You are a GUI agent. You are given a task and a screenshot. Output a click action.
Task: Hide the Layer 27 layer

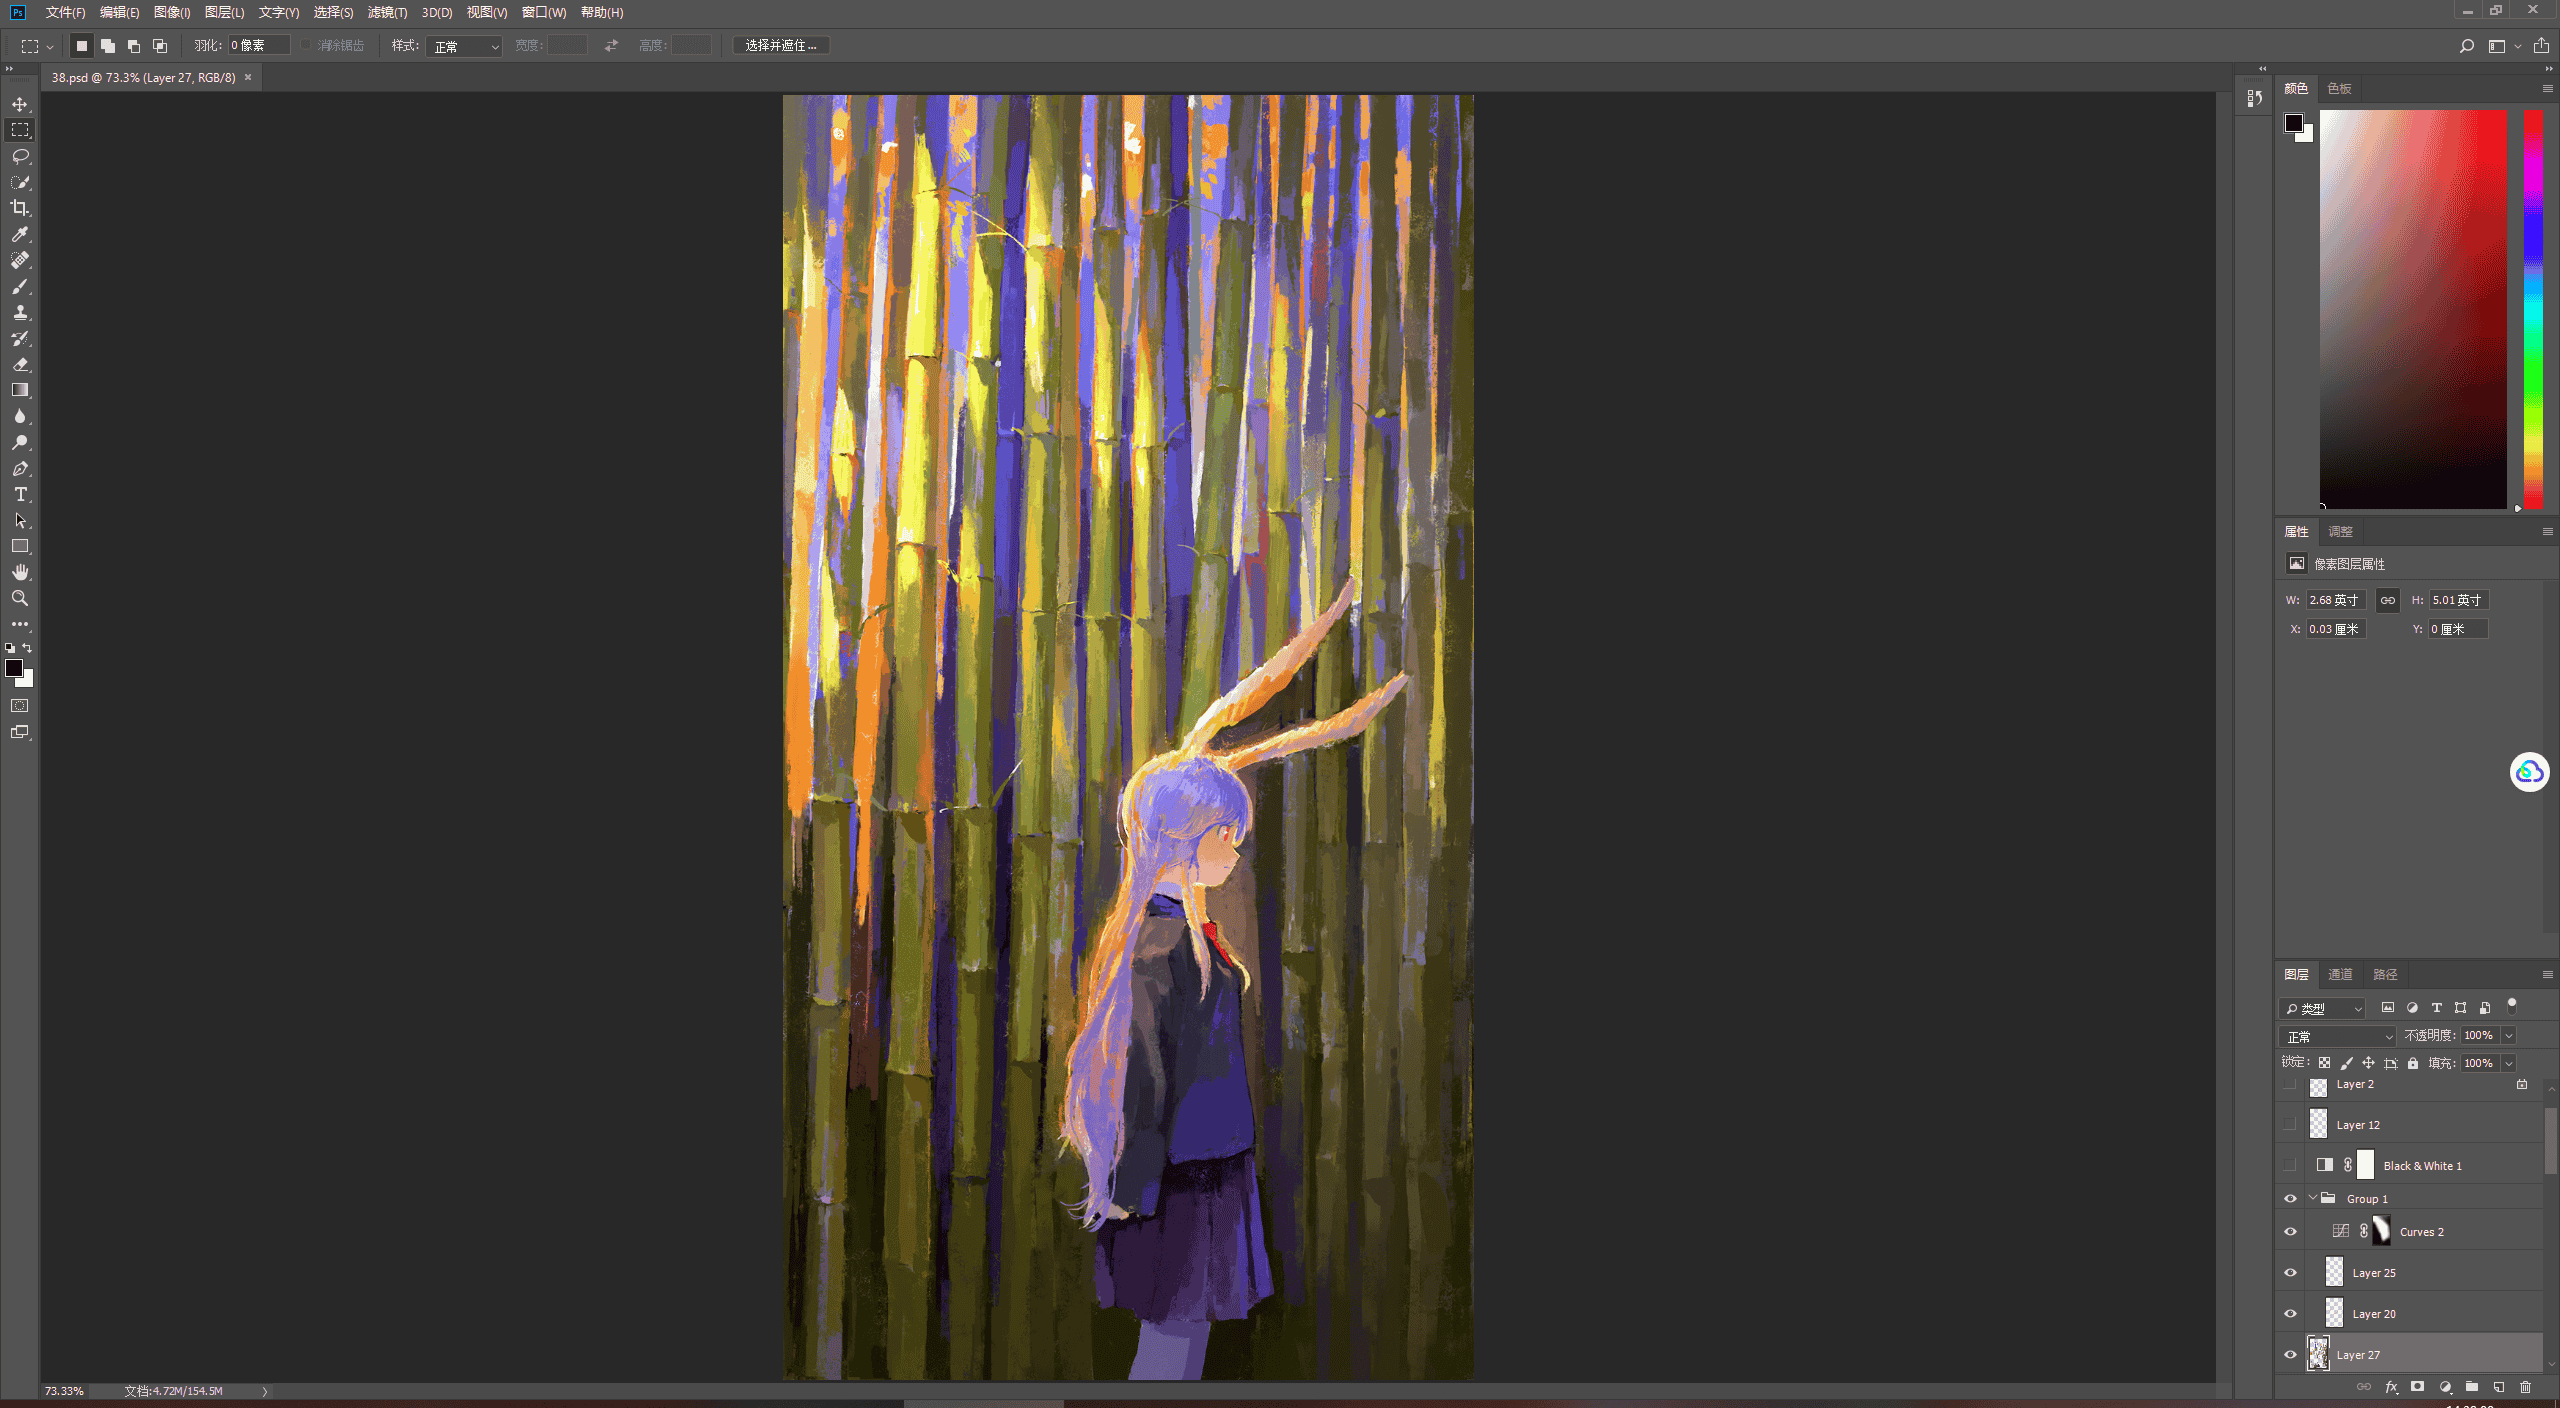click(2290, 1355)
